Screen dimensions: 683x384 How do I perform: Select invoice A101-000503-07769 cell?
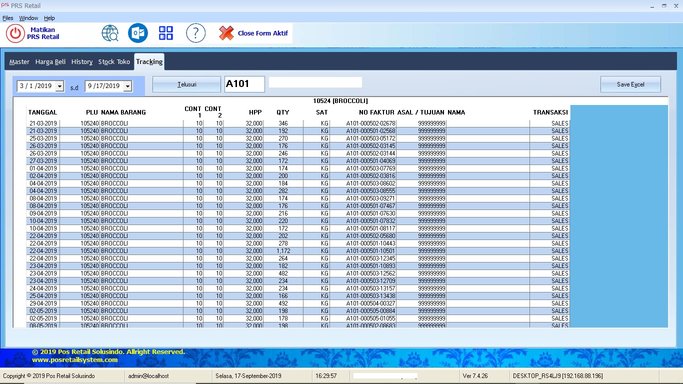tap(371, 168)
